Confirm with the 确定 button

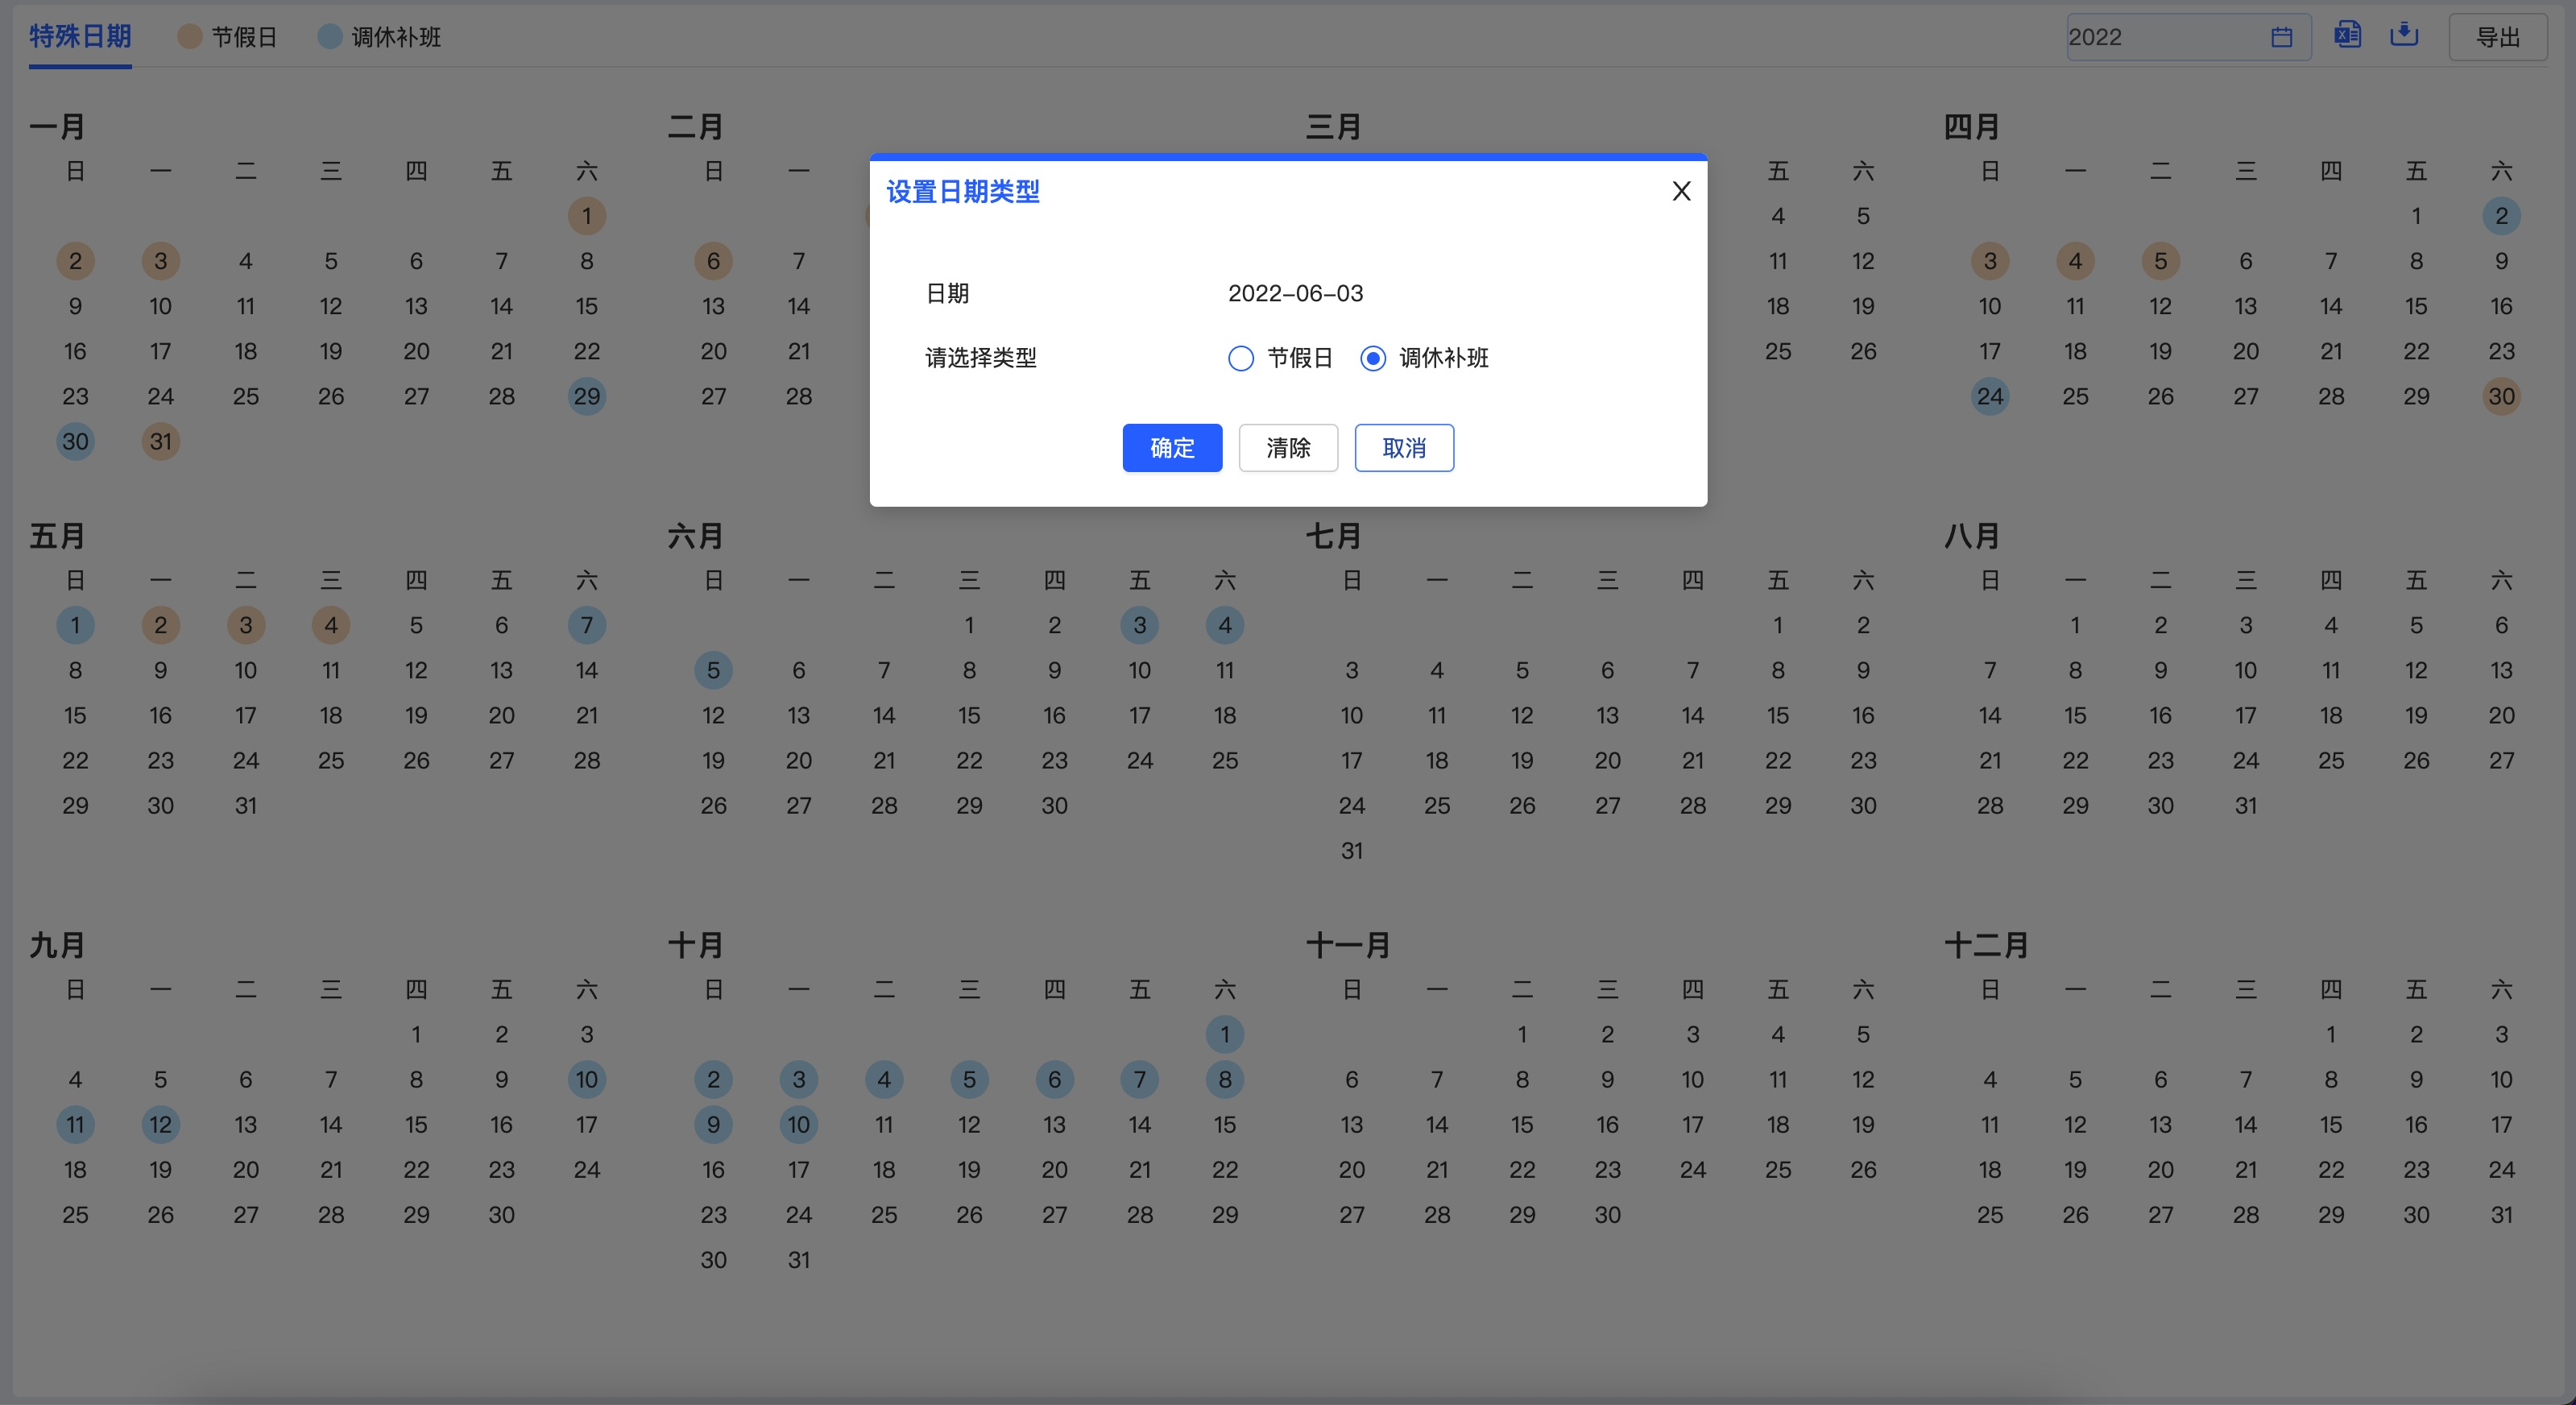(1172, 448)
